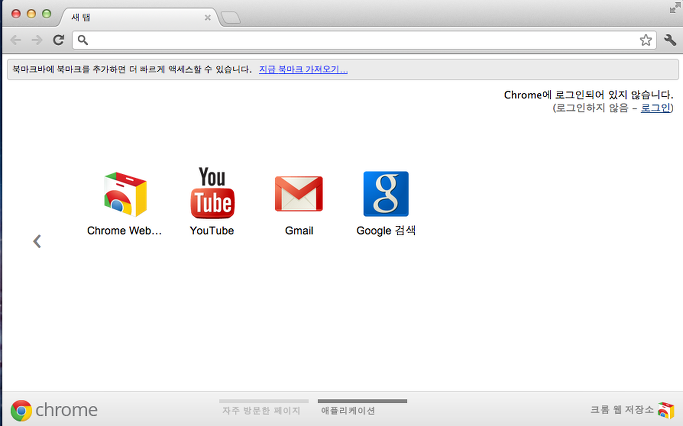Open the Chrome Web Store app icon
The height and width of the screenshot is (426, 683).
[125, 194]
